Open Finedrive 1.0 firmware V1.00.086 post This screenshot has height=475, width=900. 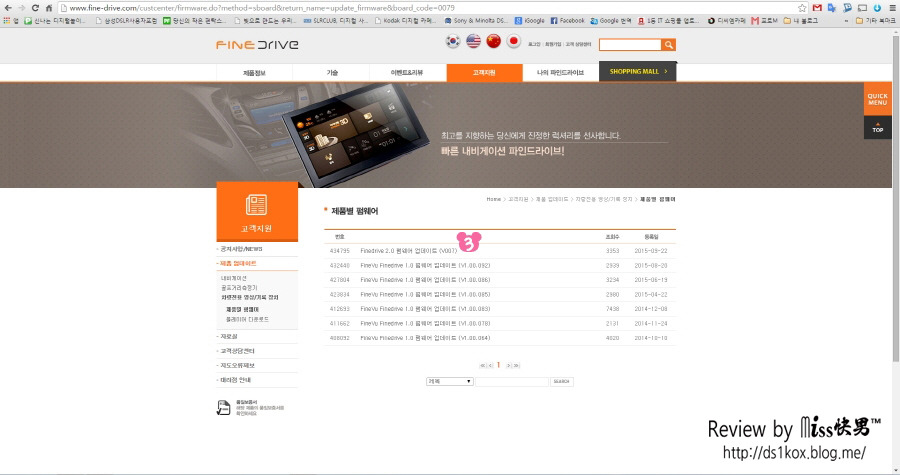coord(425,280)
